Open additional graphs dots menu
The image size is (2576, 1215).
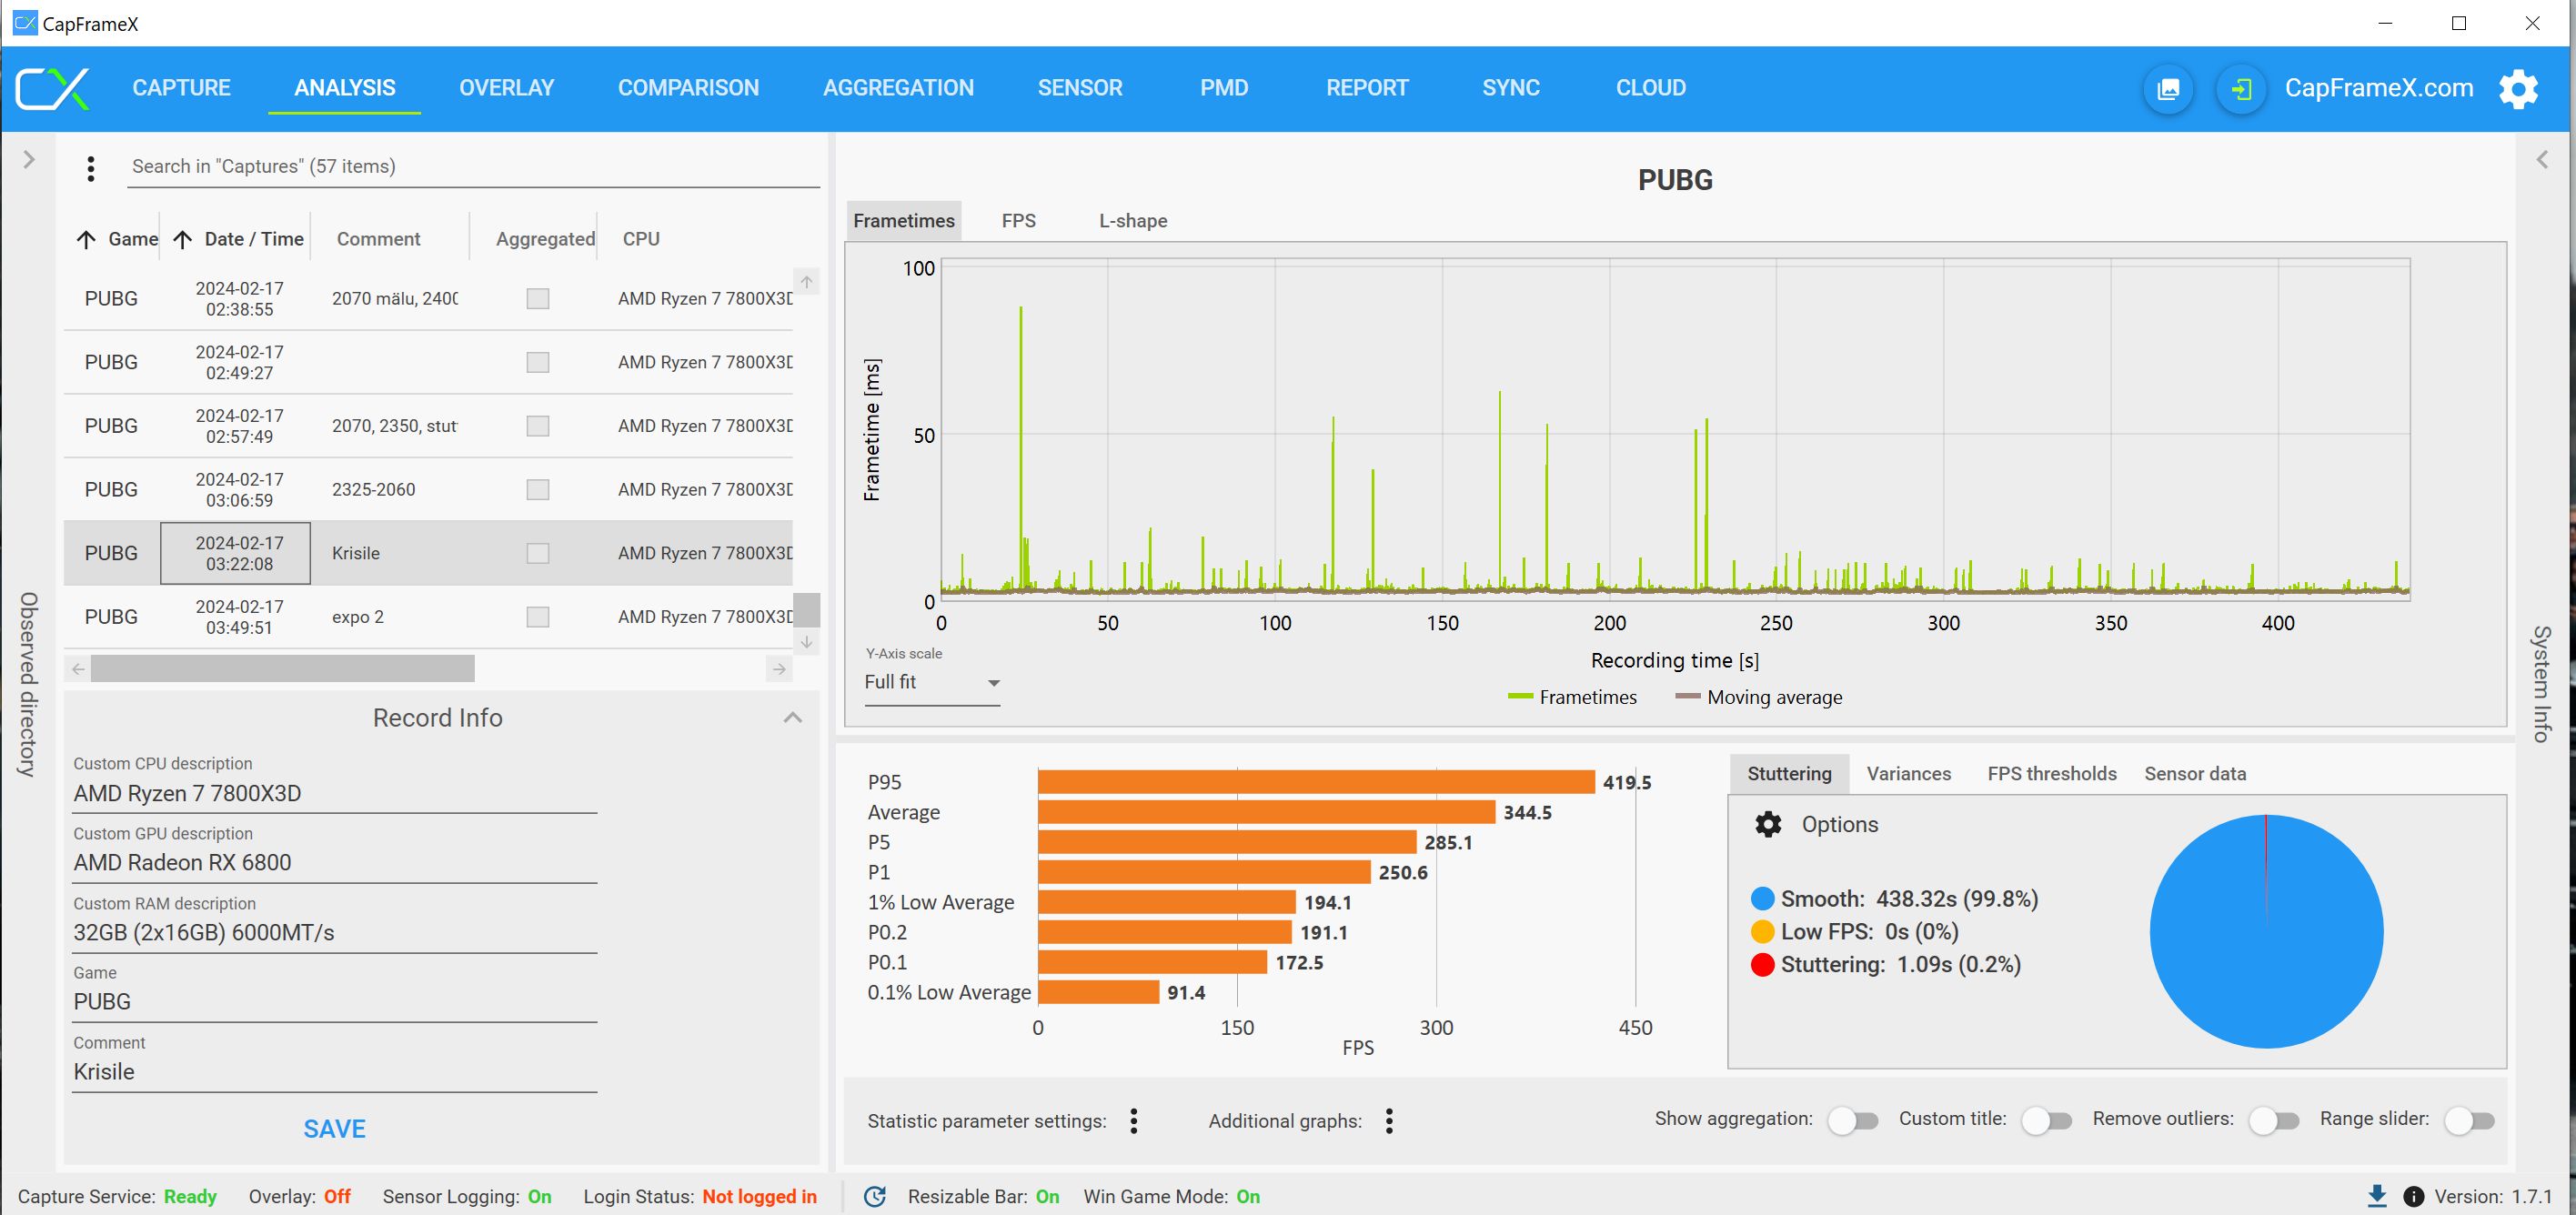point(1389,1121)
